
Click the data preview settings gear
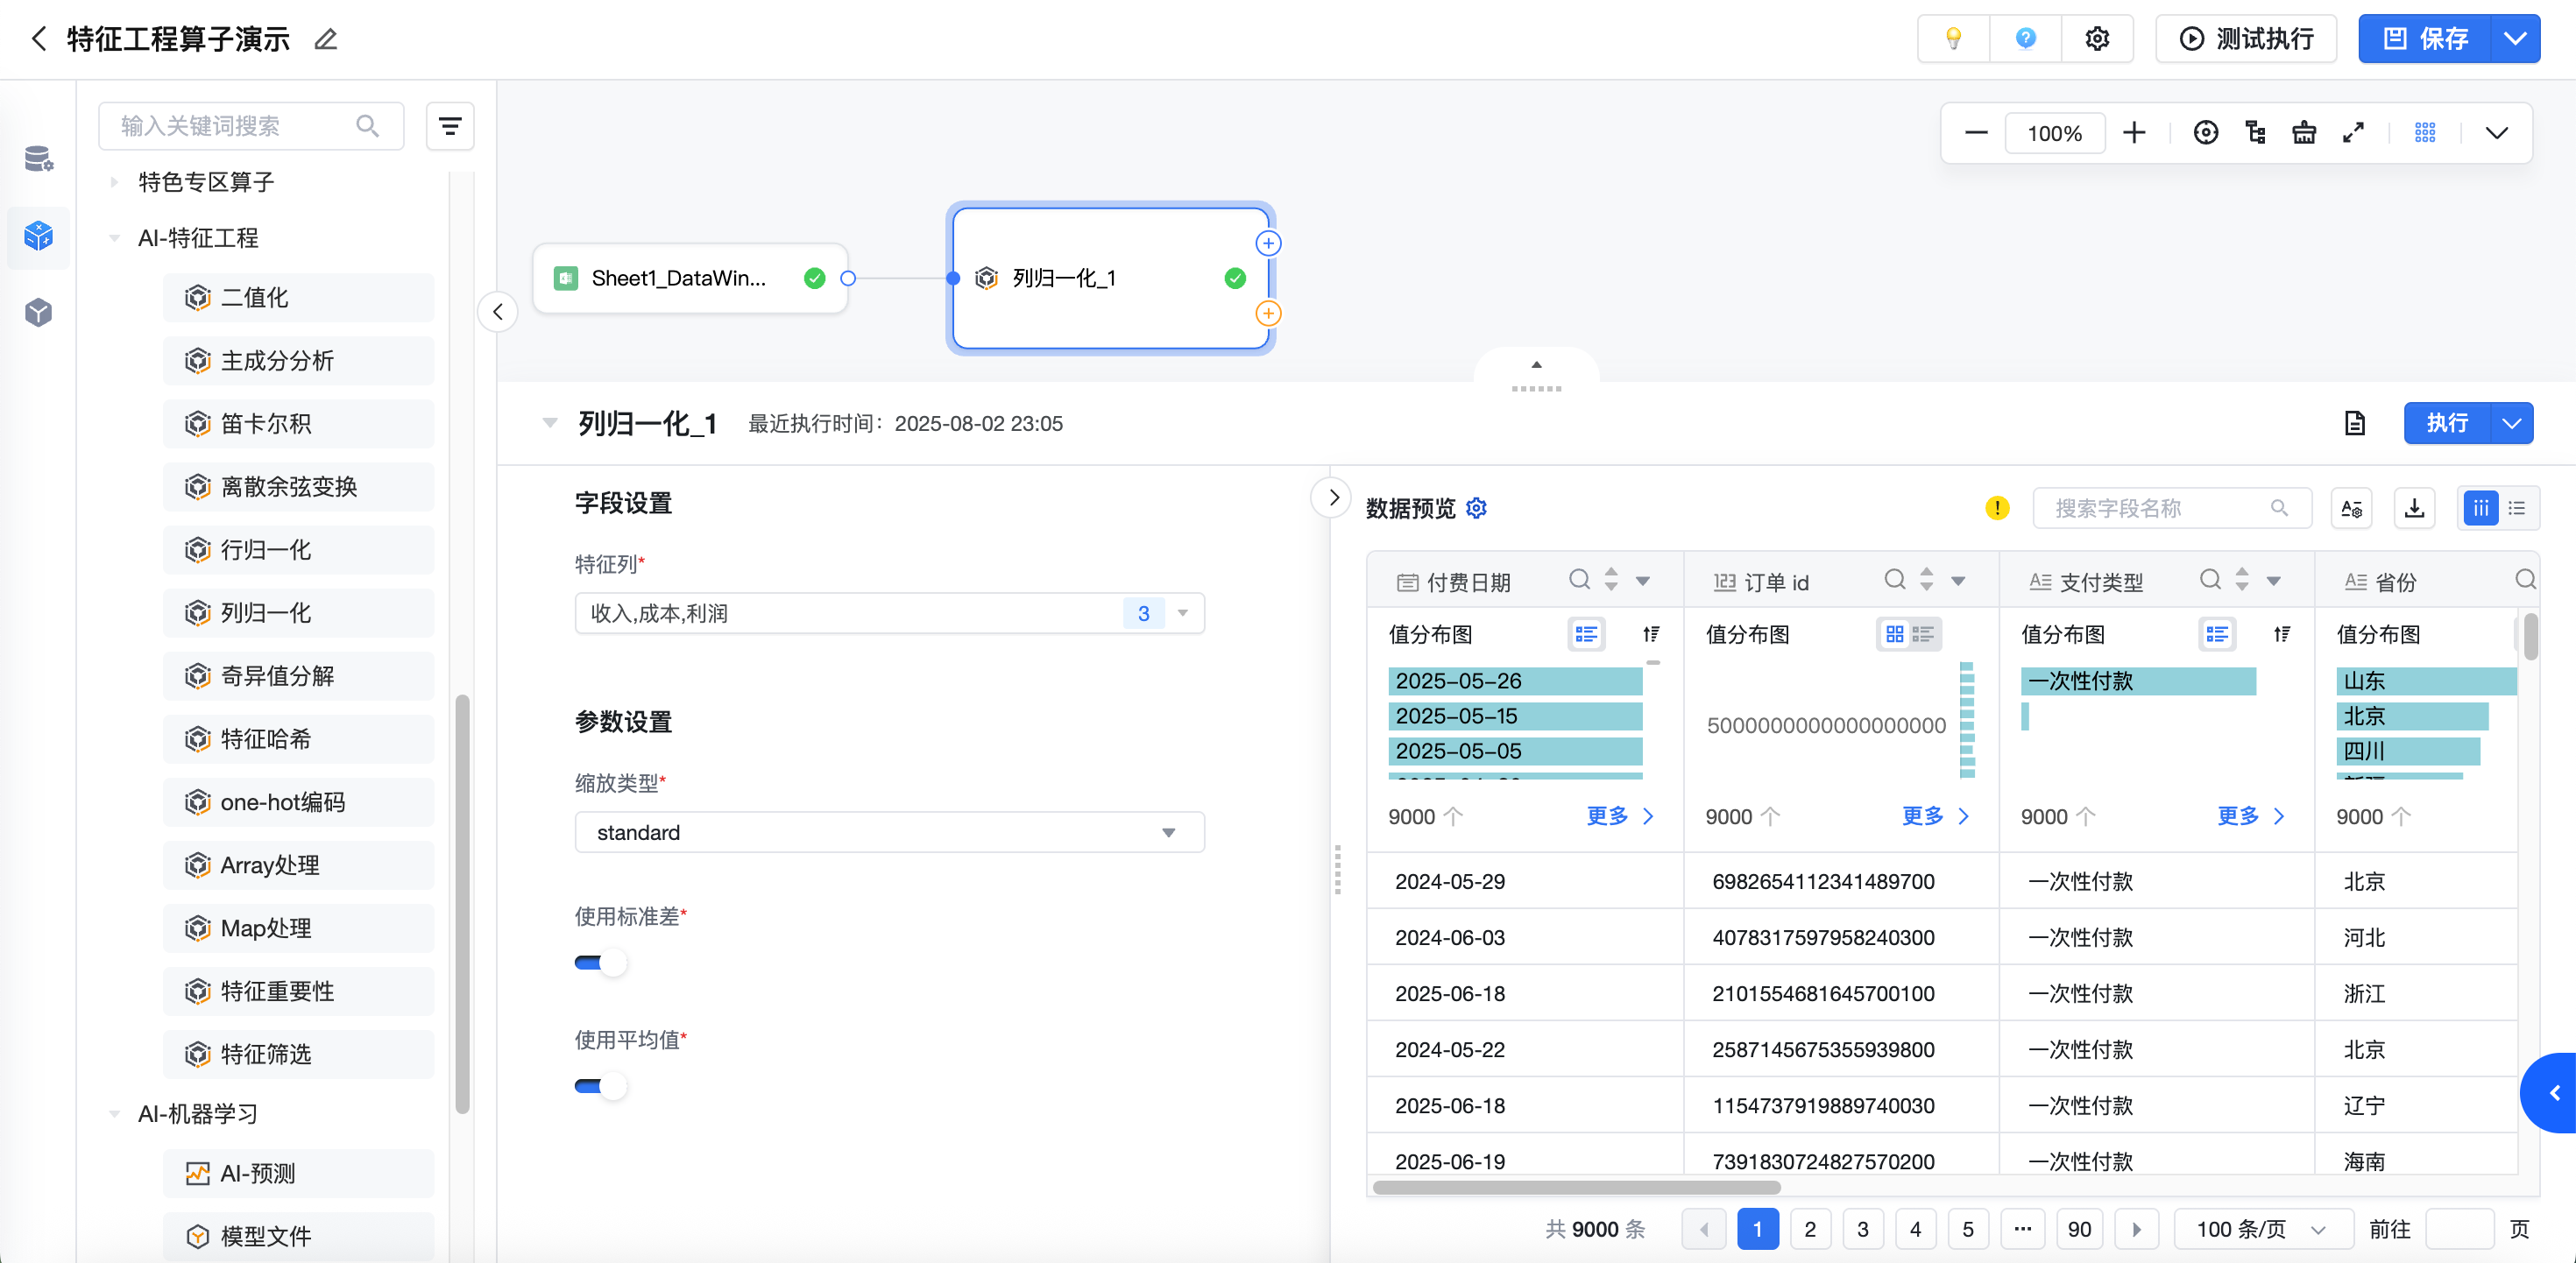coord(1476,508)
